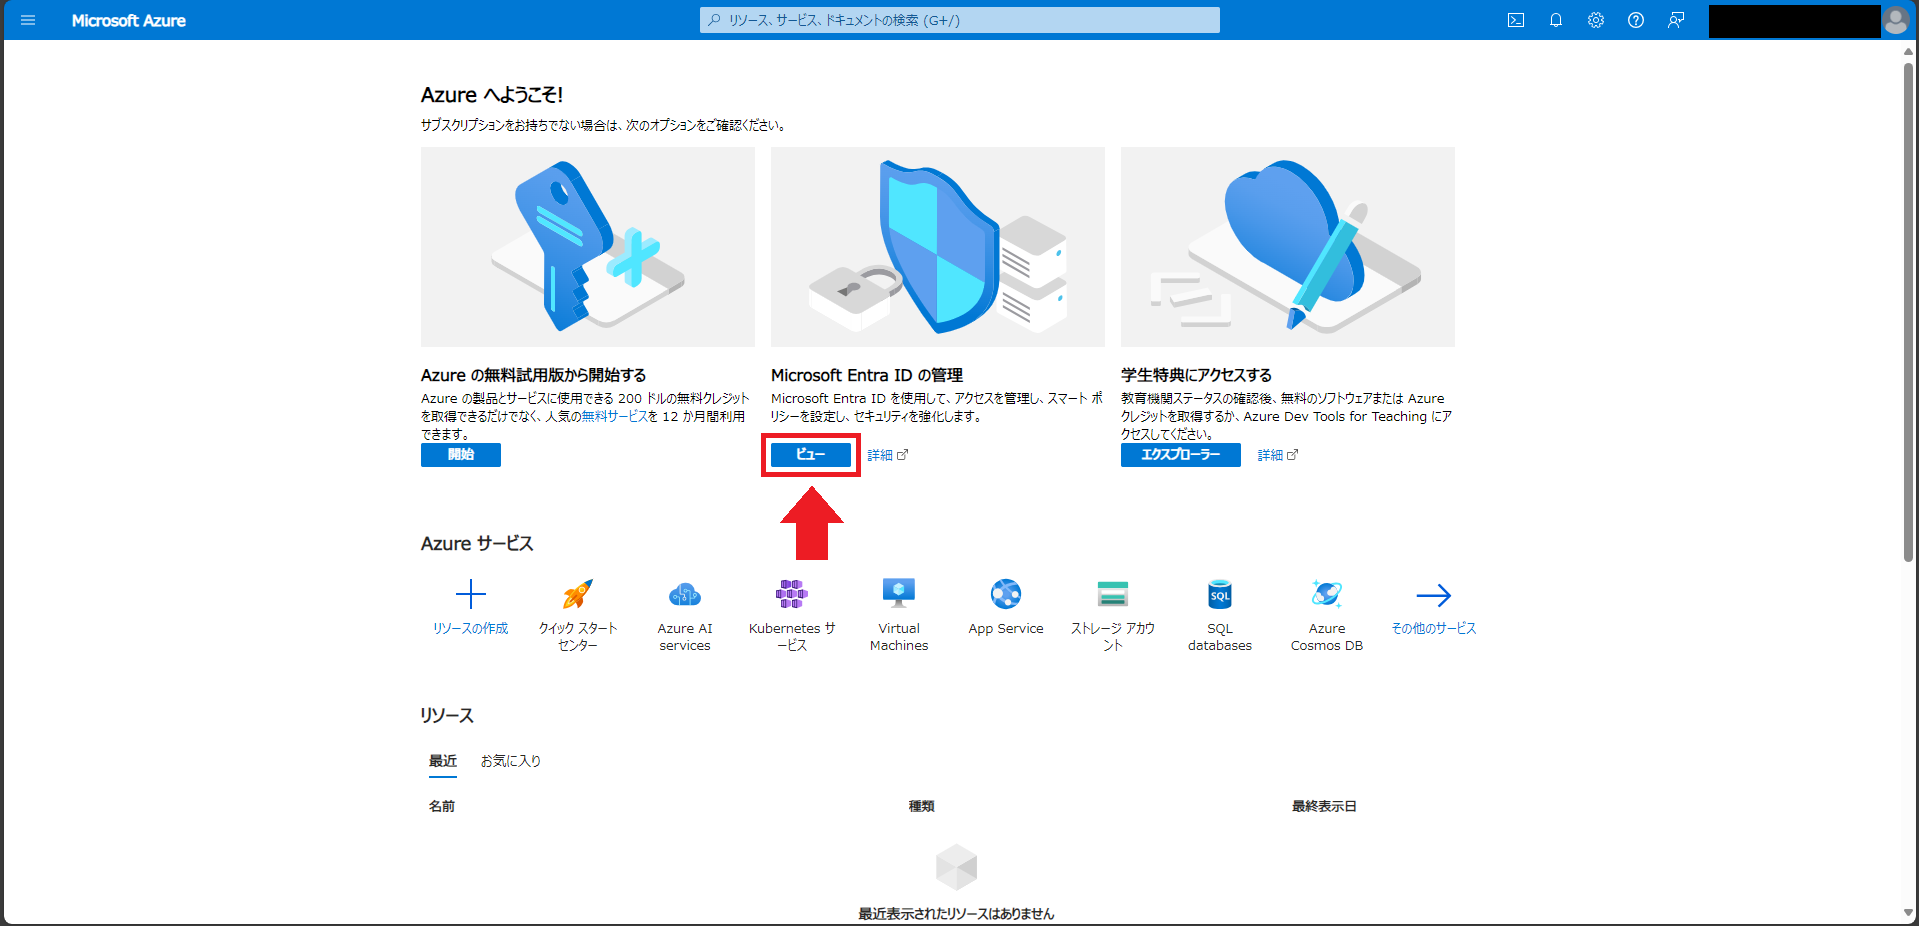Click the ビュー button for Microsoft Entra ID
This screenshot has width=1919, height=926.
810,455
